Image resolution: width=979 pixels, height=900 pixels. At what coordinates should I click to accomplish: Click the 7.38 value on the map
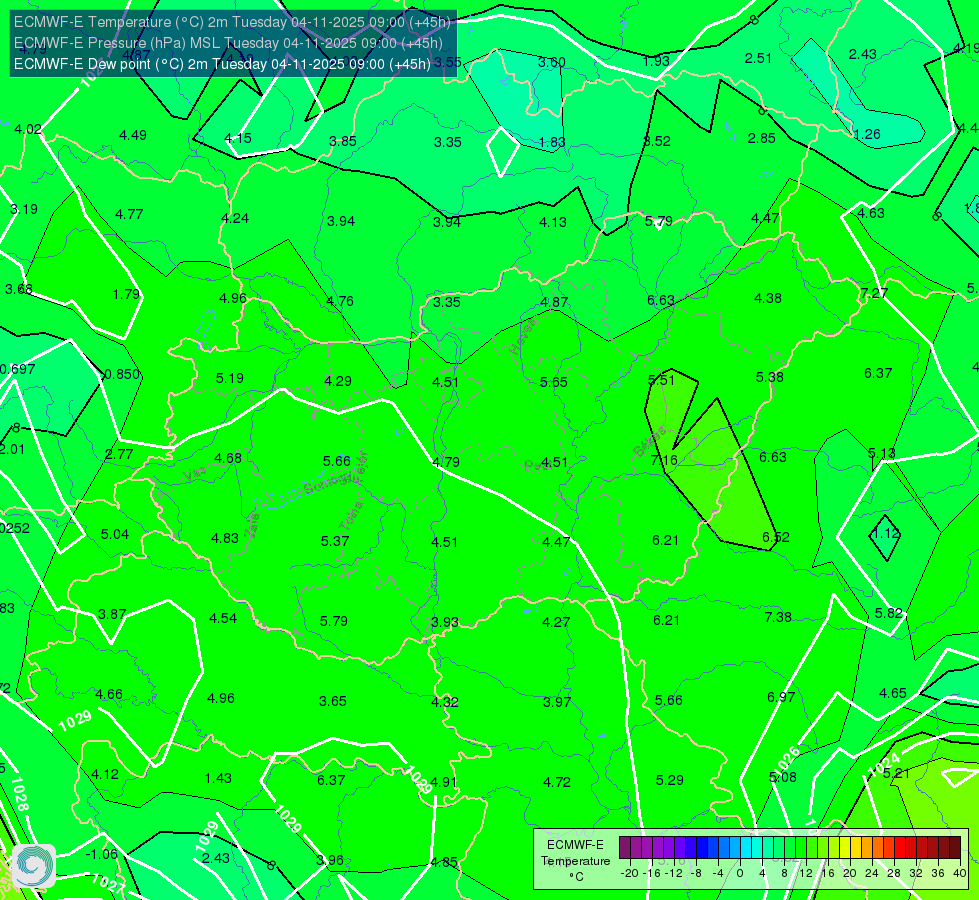pyautogui.click(x=778, y=617)
